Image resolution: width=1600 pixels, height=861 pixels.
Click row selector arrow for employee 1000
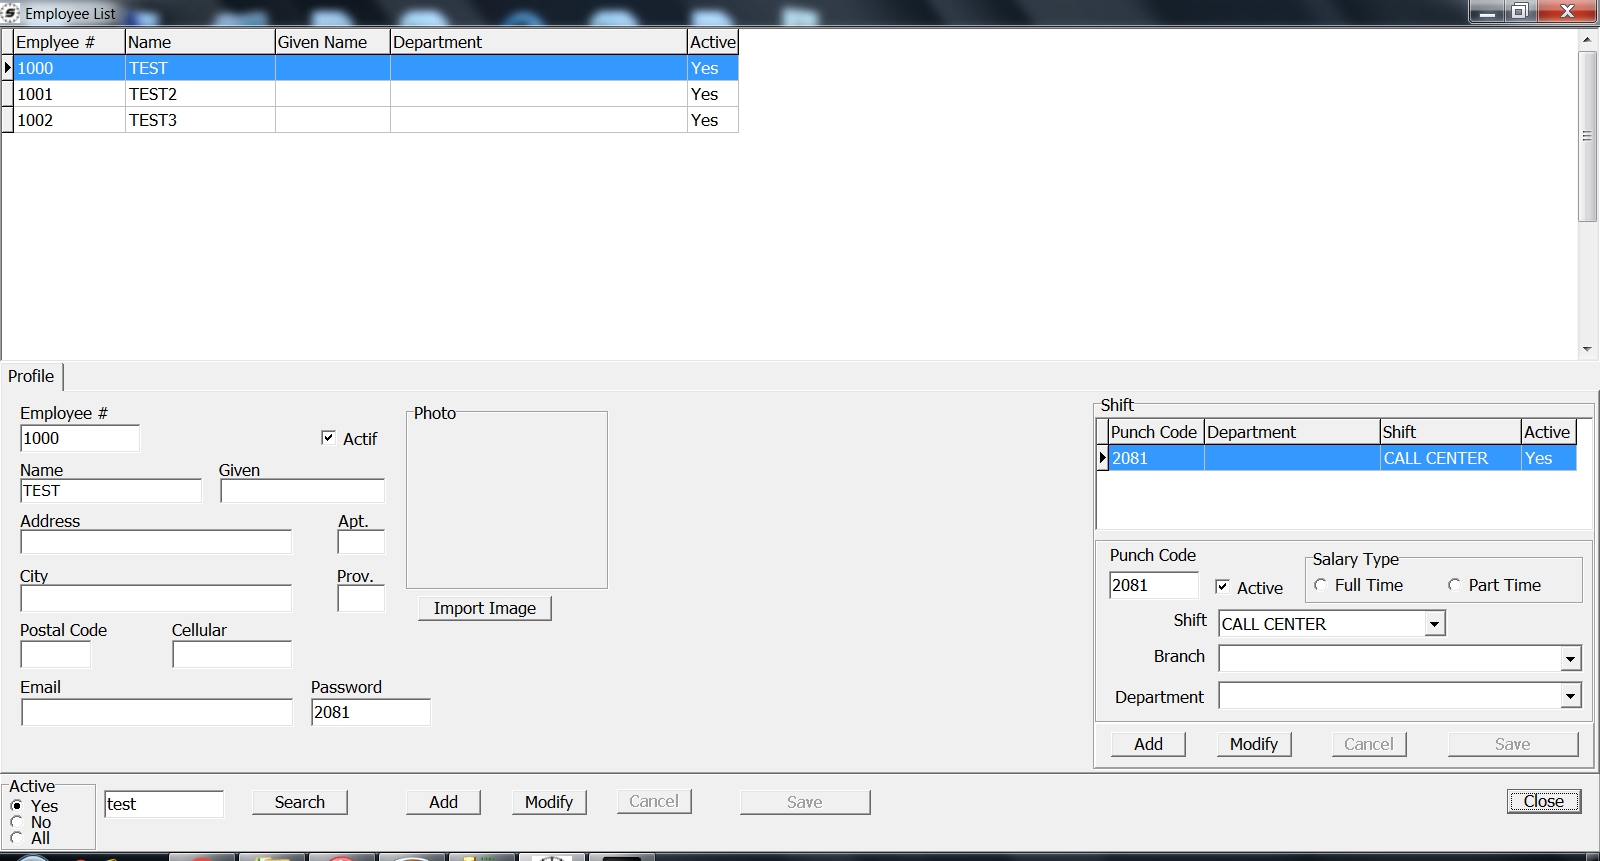point(8,68)
